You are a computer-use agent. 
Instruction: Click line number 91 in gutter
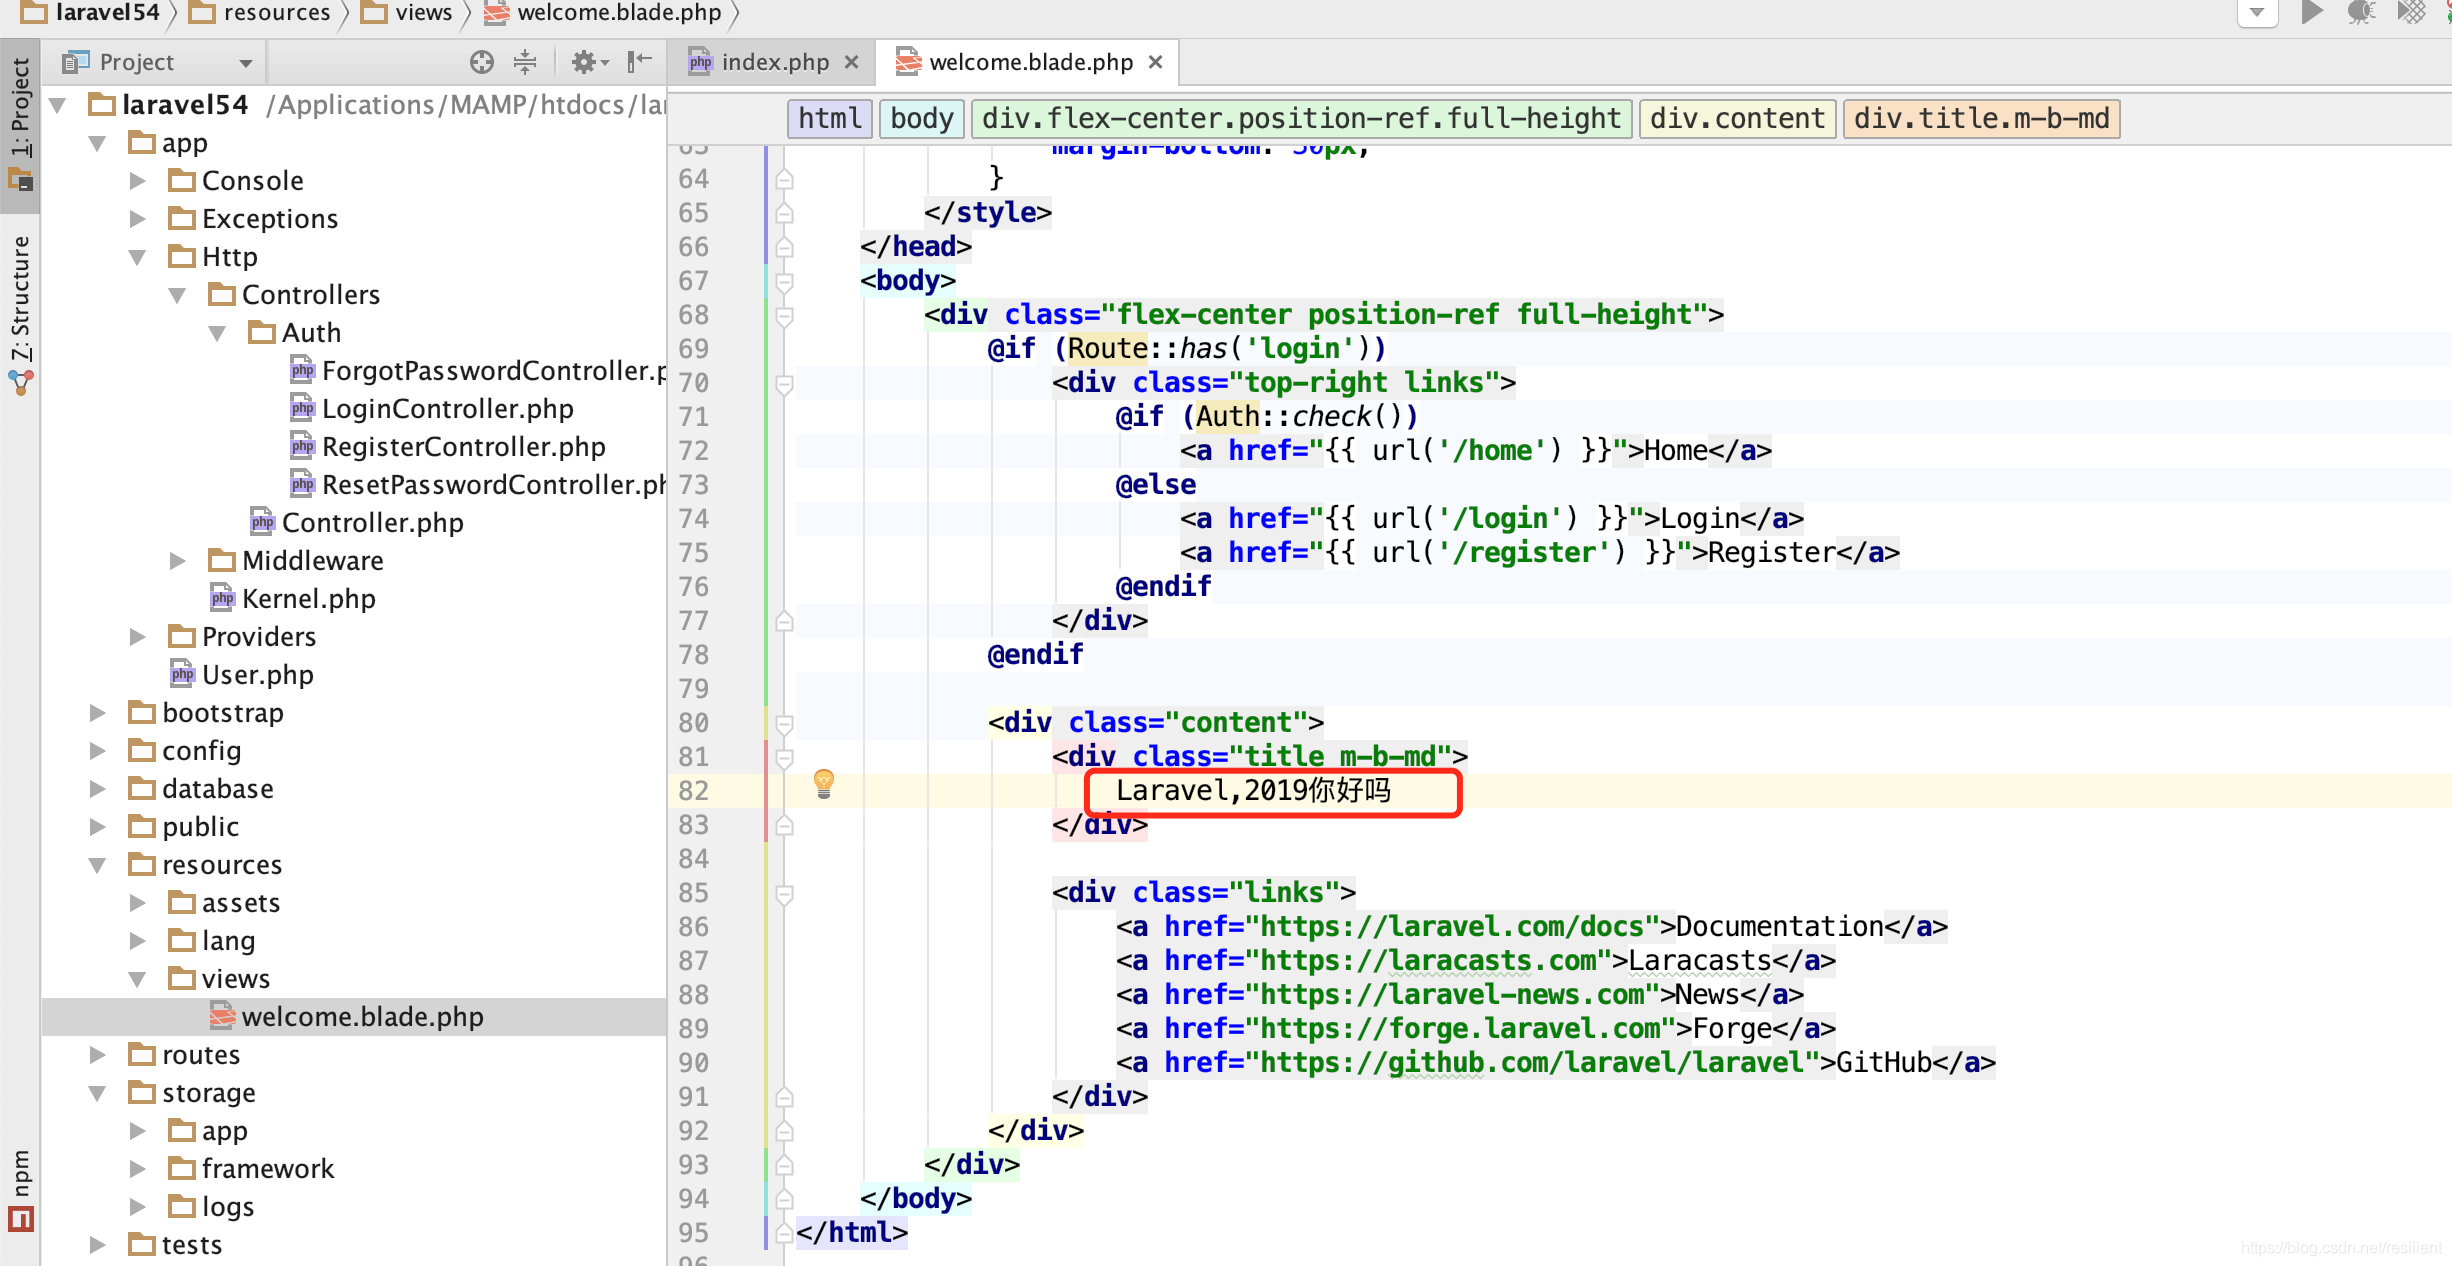click(x=694, y=1097)
